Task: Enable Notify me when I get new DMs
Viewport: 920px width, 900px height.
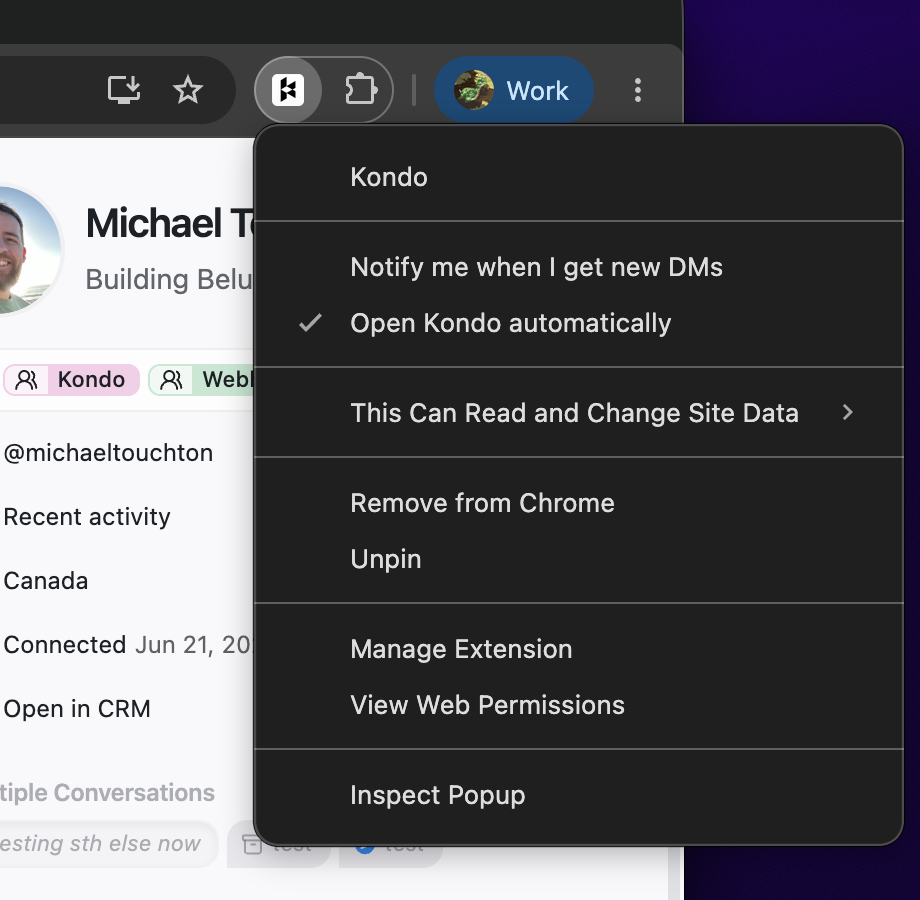Action: point(579,267)
